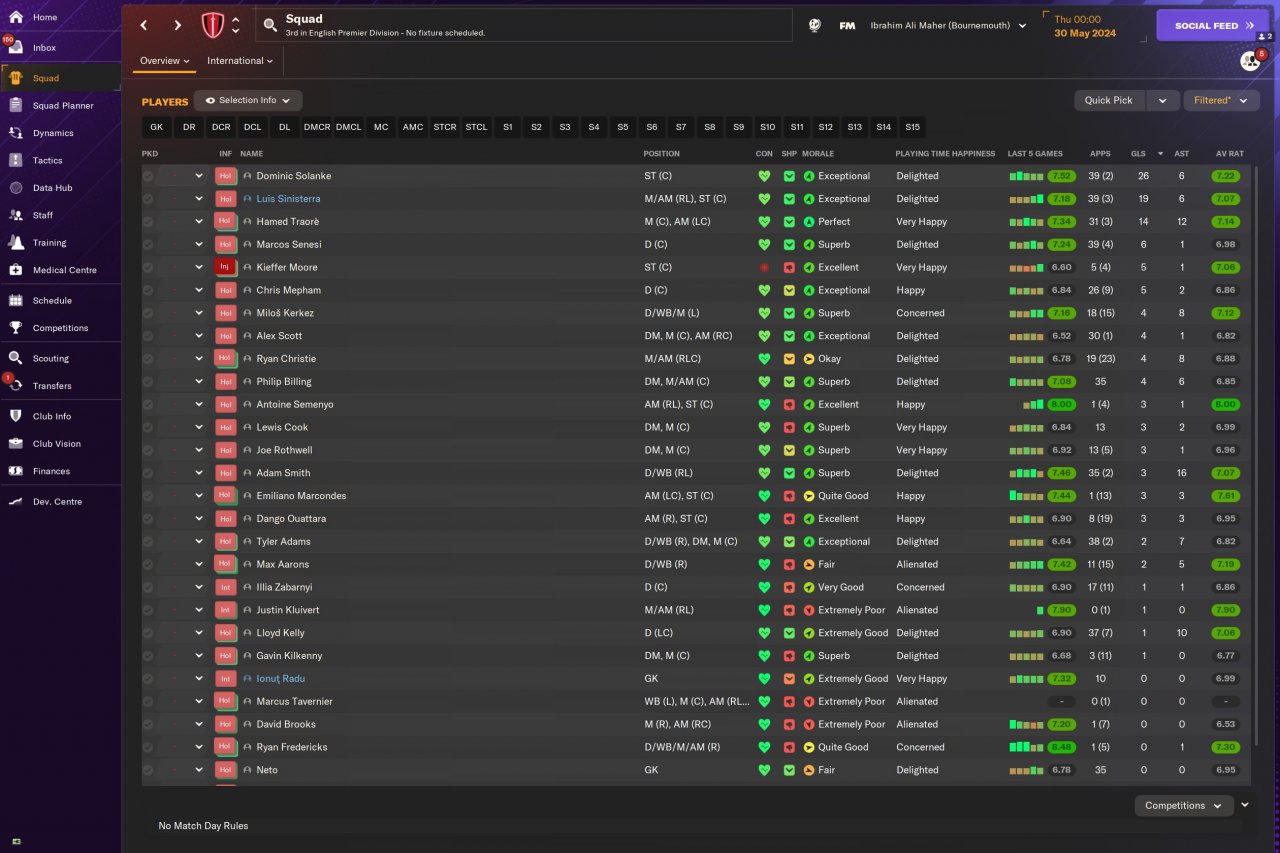Open position dropdown in Adam Smith row
Viewport: 1280px width, 853px height.
199,473
